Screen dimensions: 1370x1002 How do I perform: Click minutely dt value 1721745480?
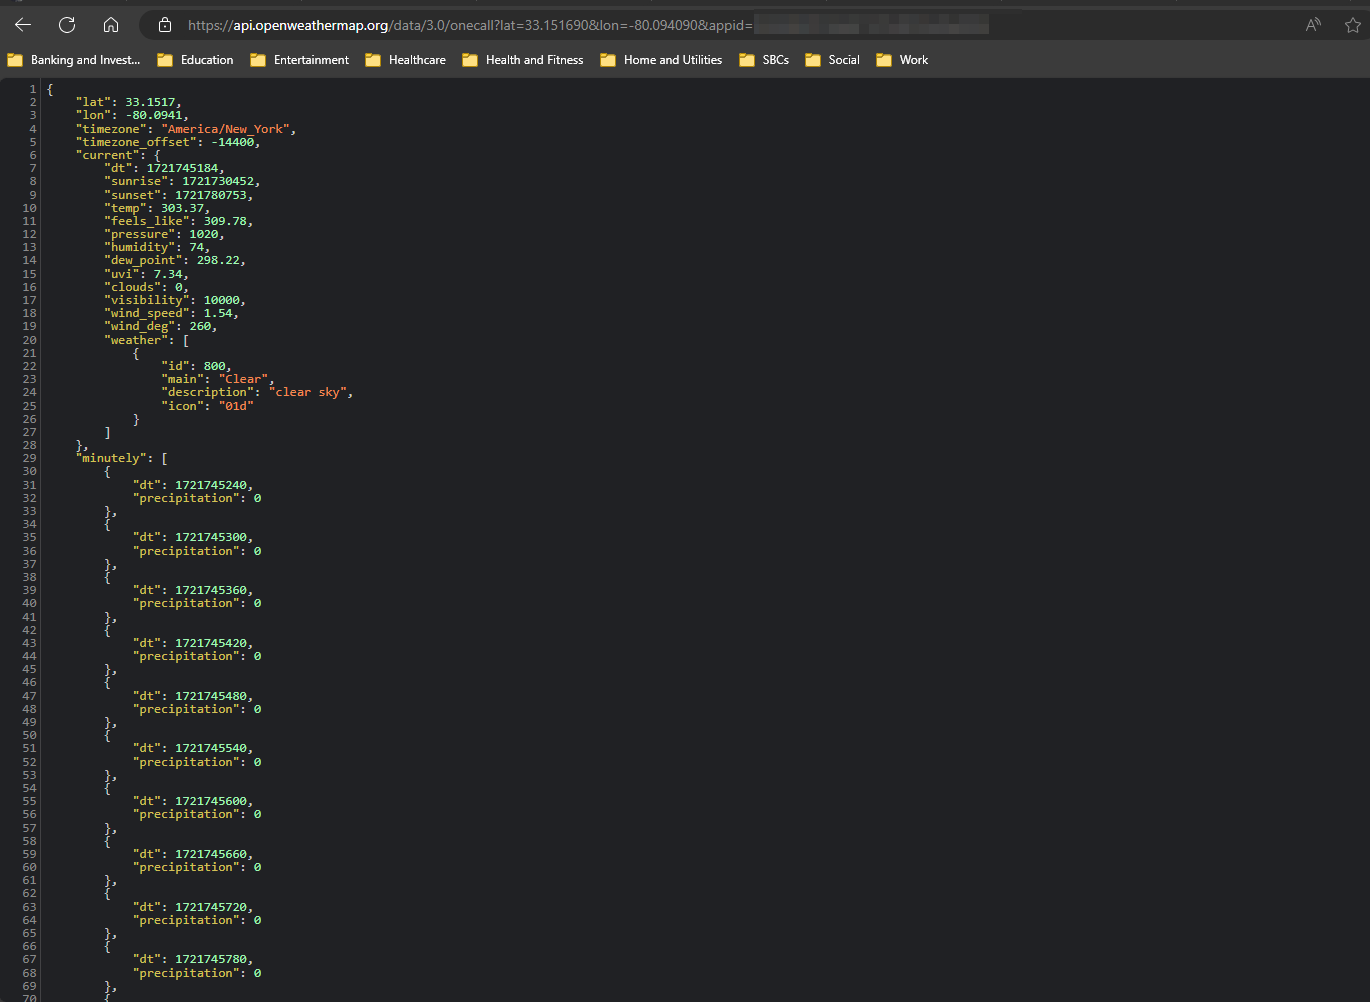click(211, 696)
